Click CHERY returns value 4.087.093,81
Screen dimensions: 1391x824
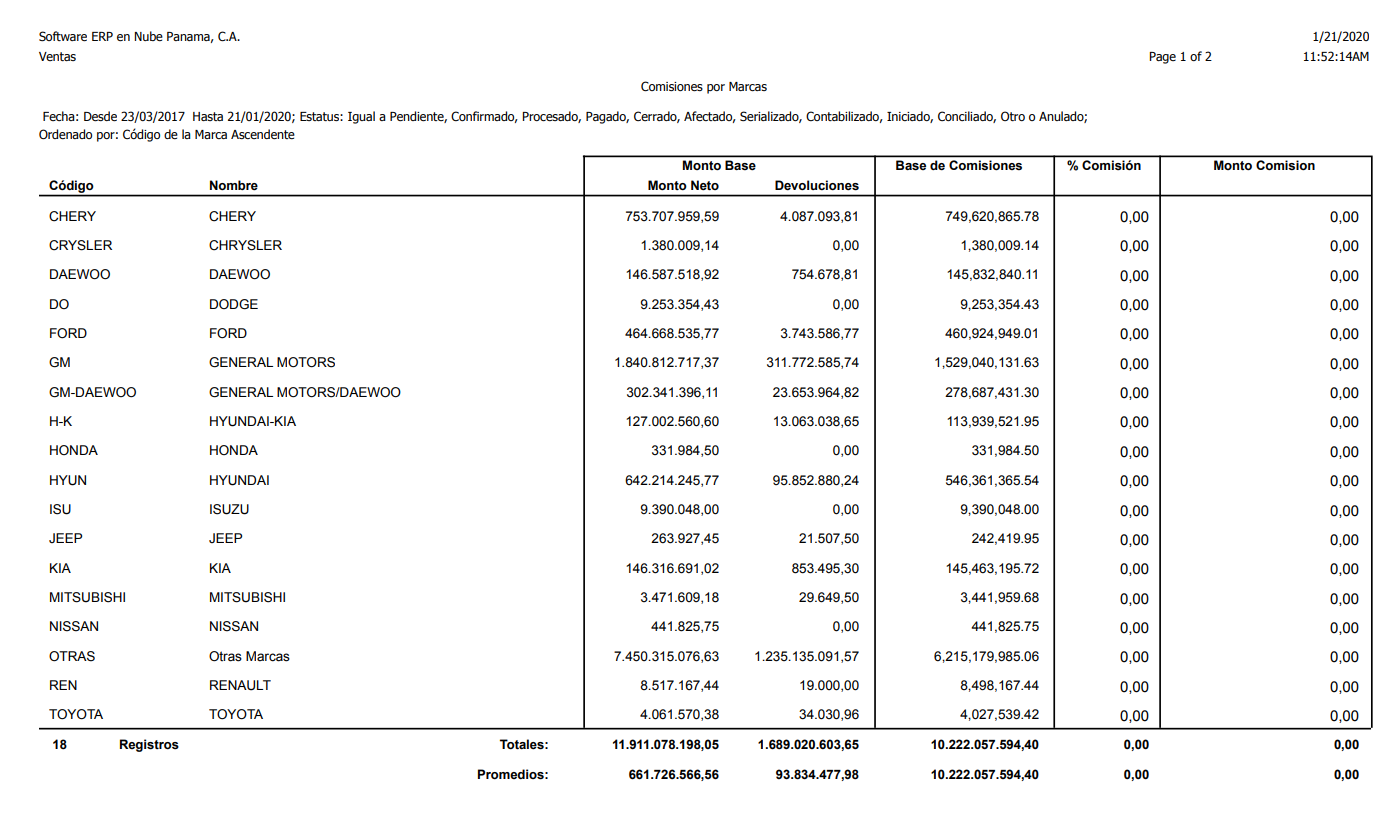[819, 216]
